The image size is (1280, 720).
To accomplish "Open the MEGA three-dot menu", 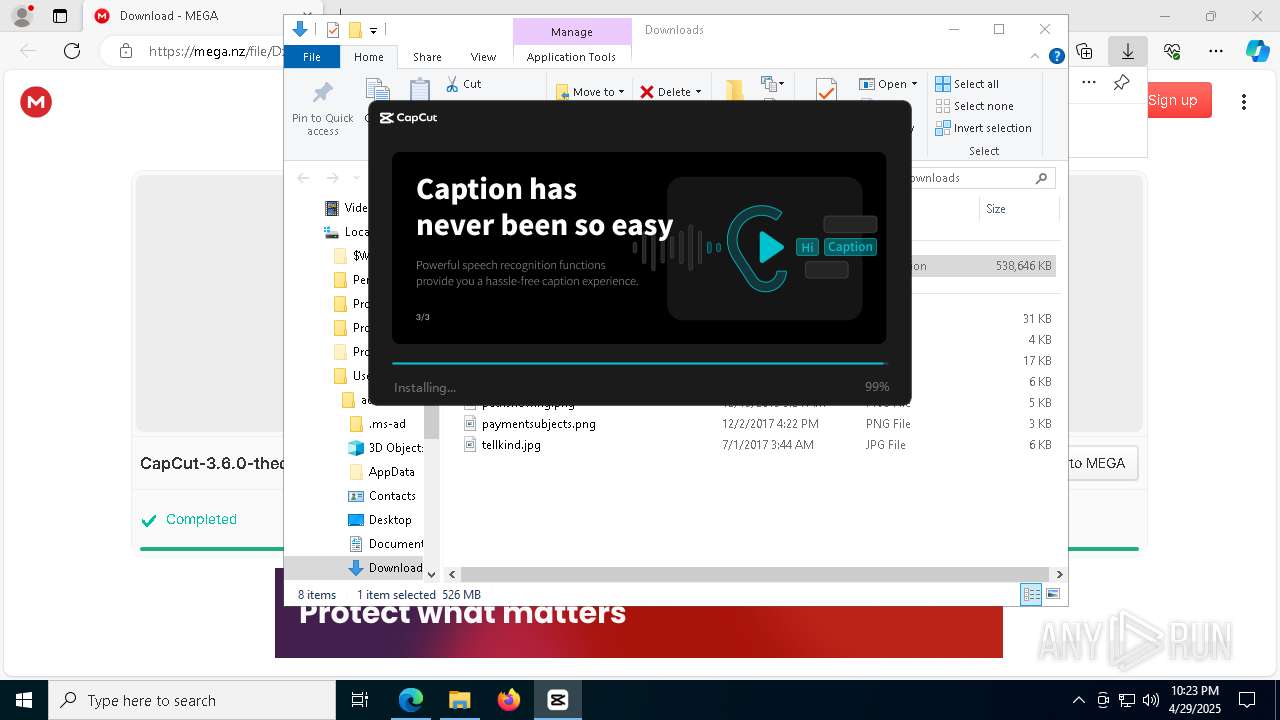I will [x=1244, y=102].
